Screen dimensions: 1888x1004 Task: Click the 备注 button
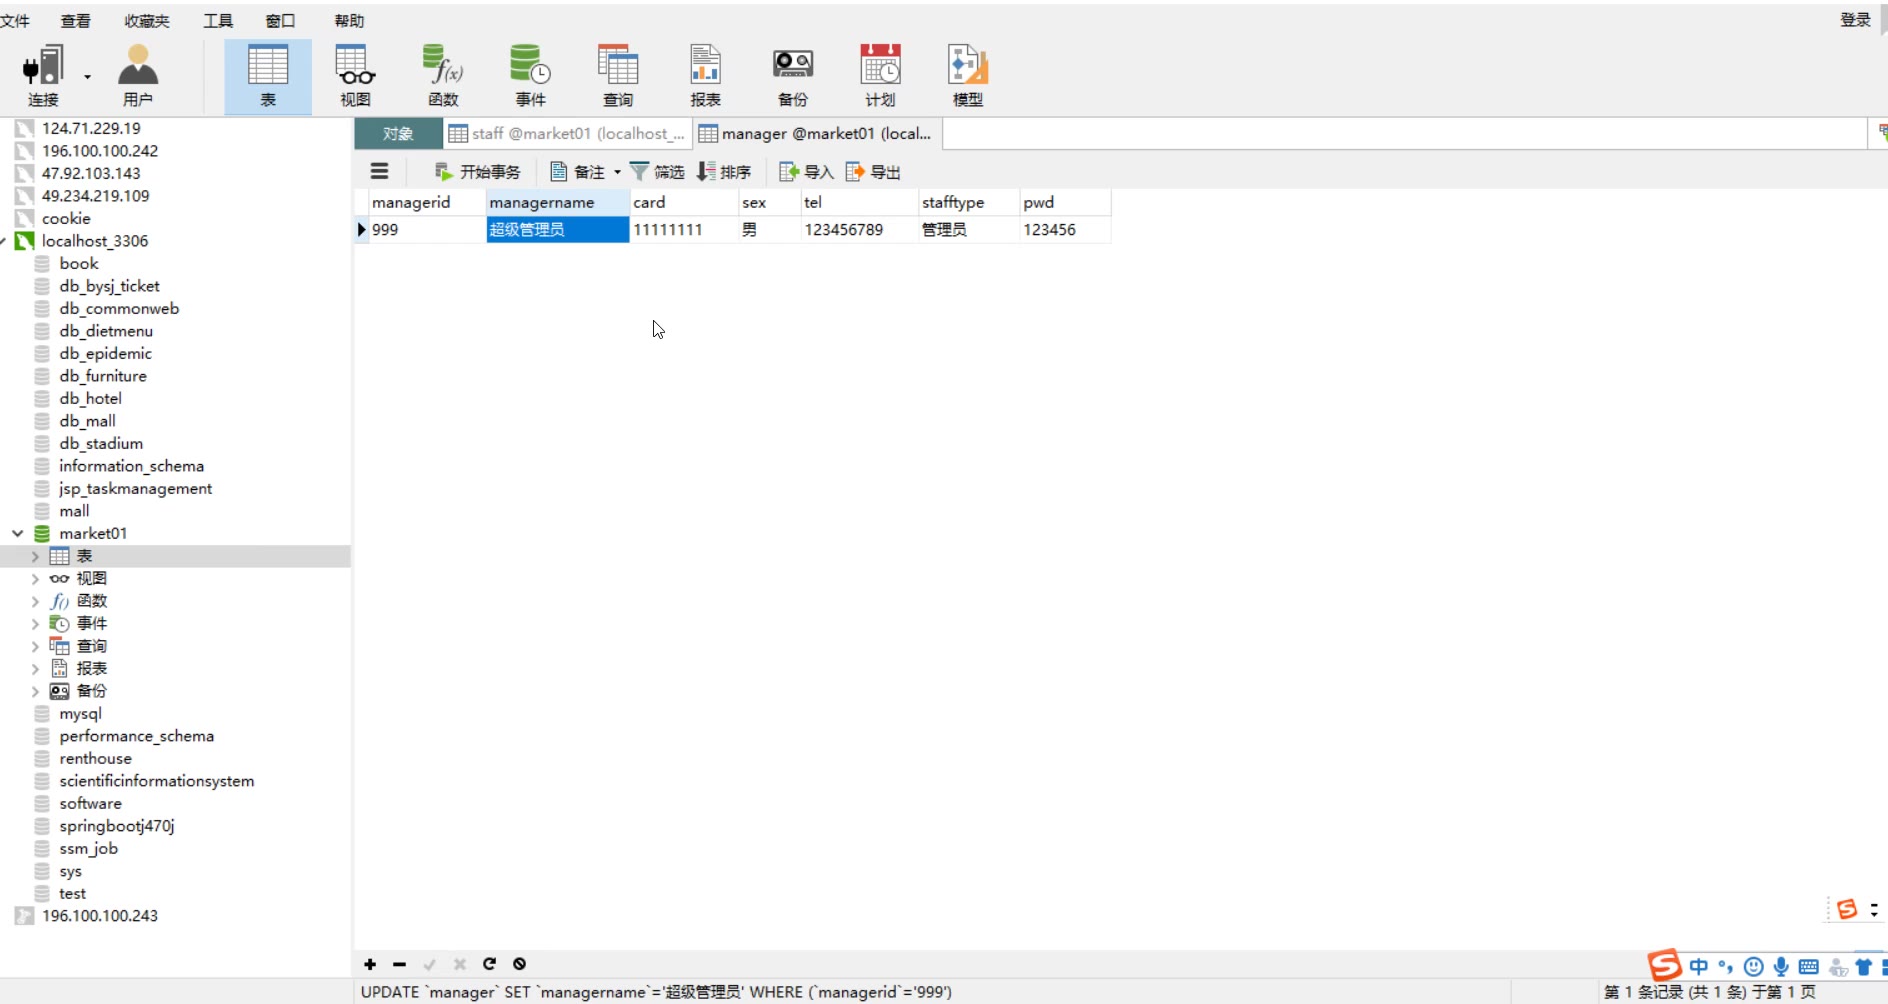[578, 172]
